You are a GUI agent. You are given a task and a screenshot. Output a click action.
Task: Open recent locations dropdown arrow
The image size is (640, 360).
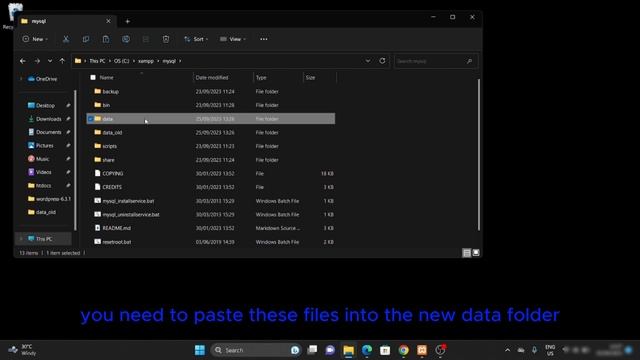click(x=50, y=61)
